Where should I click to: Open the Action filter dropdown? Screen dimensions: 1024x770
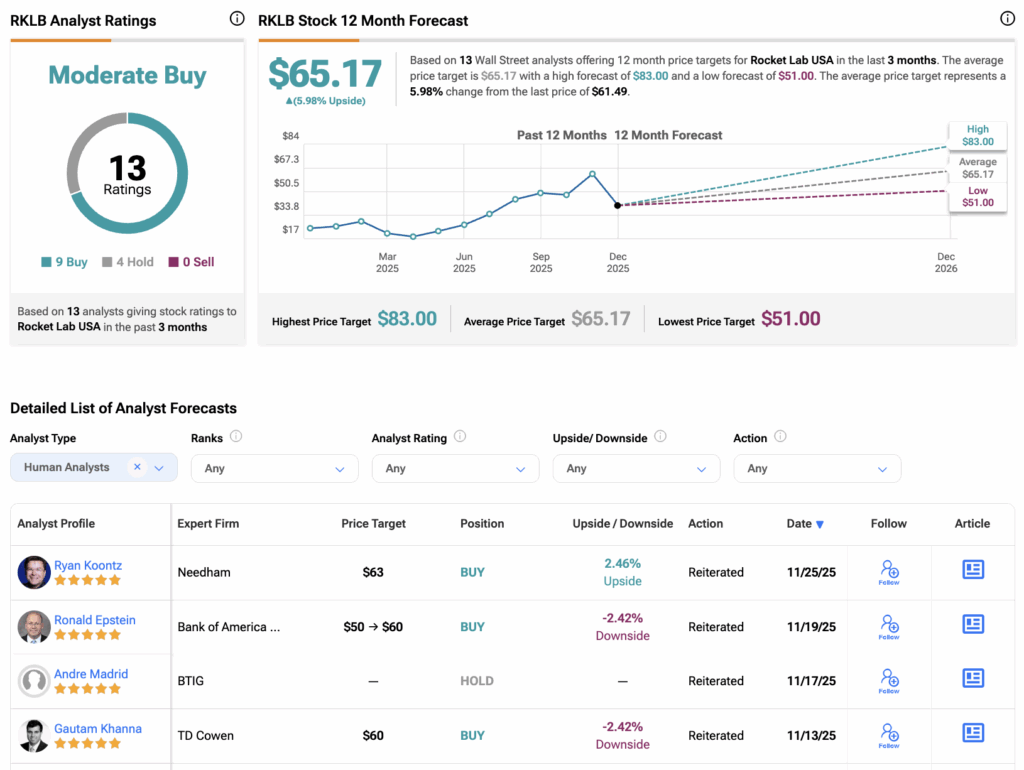817,468
